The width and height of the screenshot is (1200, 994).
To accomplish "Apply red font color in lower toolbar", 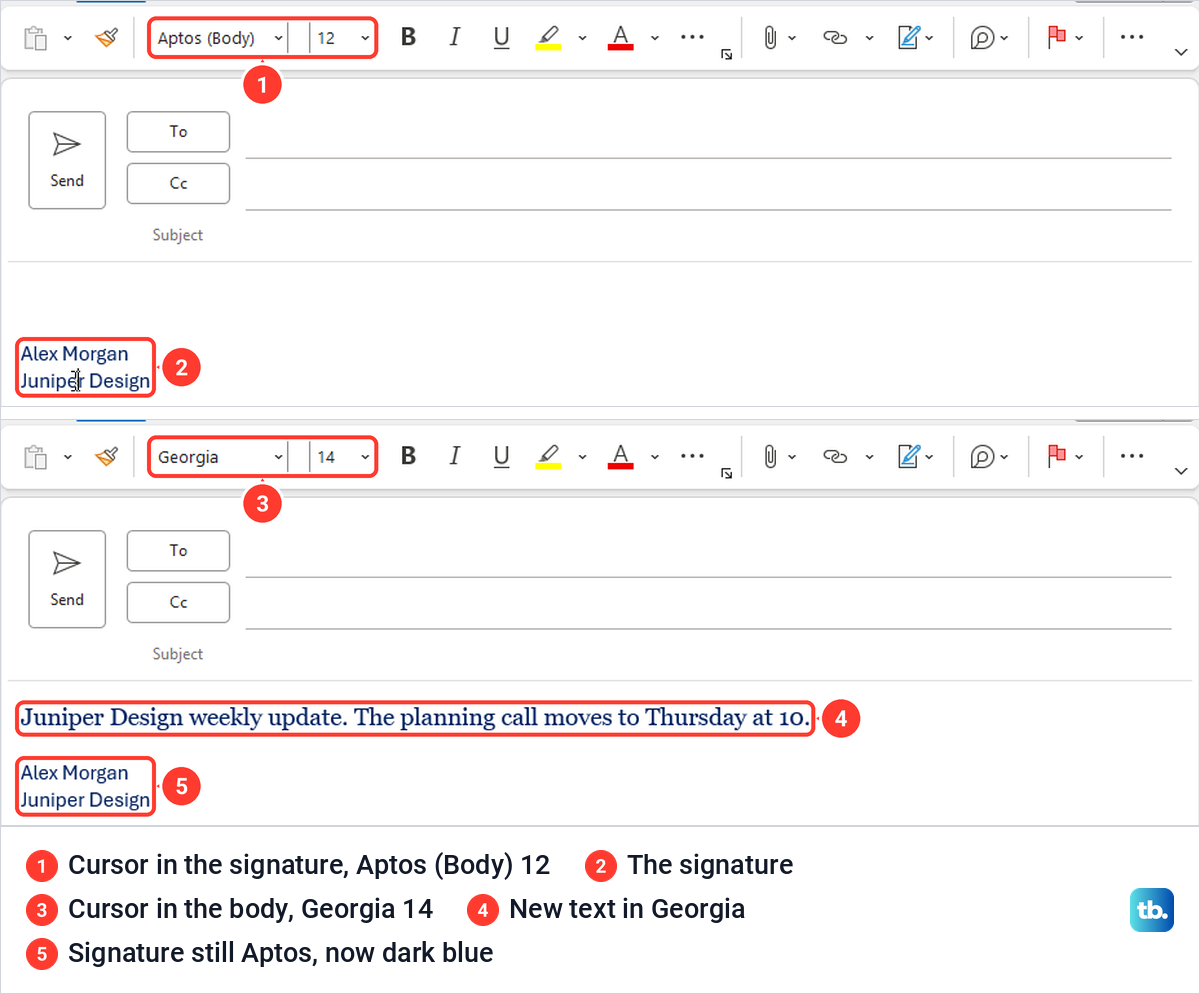I will 621,457.
